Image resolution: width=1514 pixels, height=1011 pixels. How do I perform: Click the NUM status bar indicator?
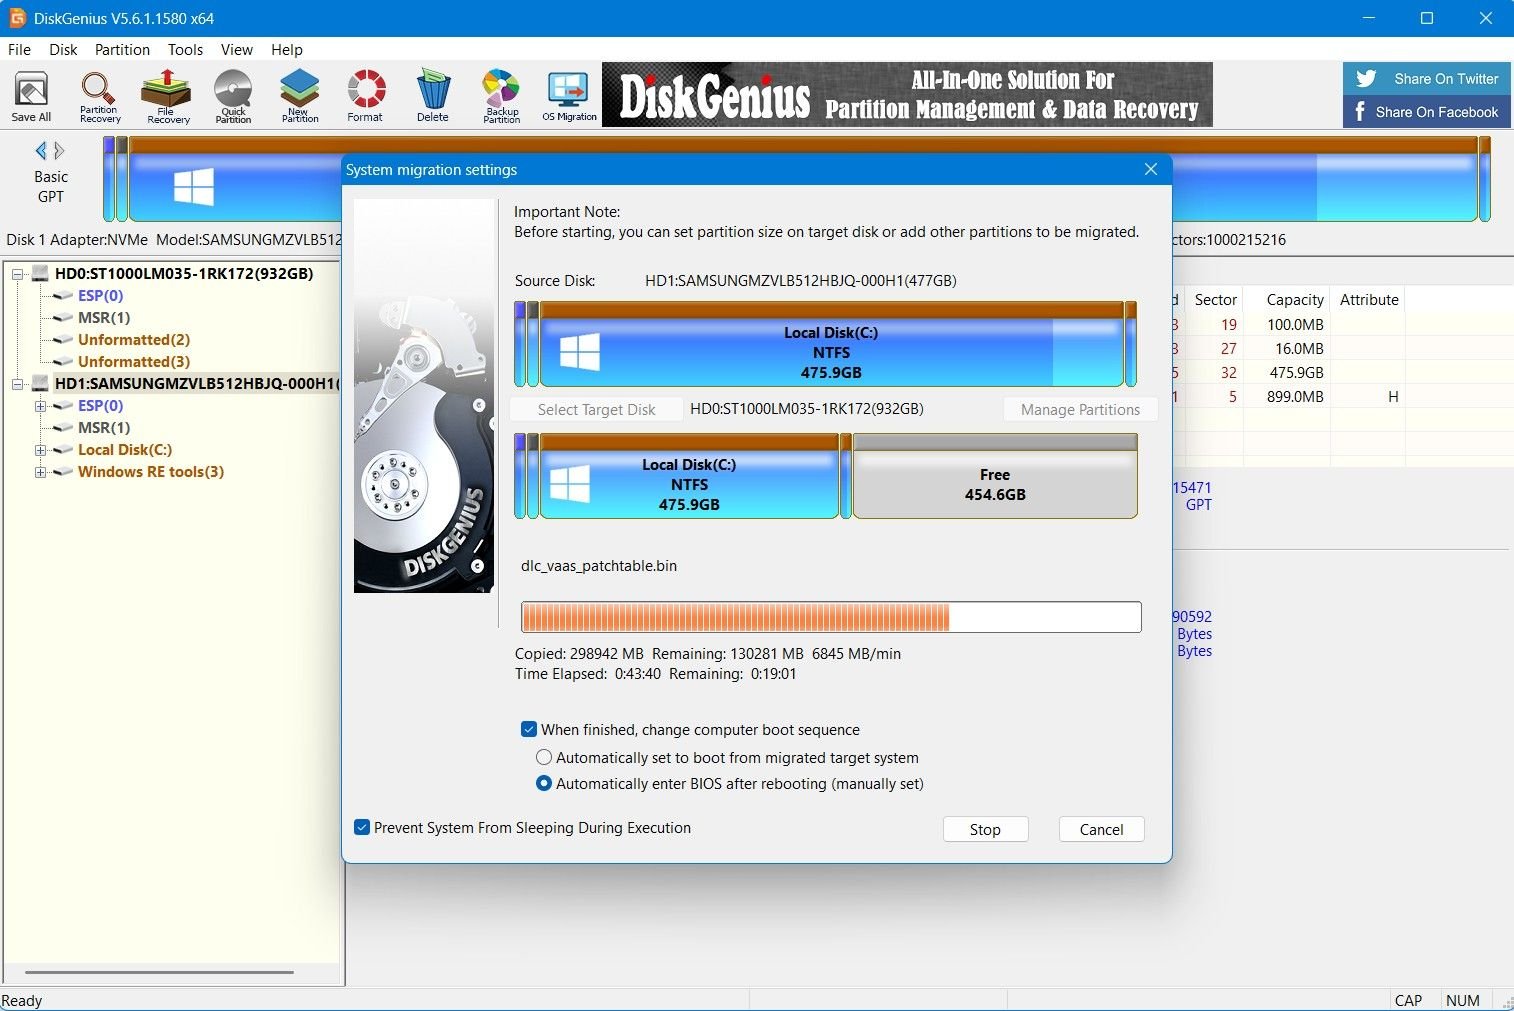[1463, 1000]
